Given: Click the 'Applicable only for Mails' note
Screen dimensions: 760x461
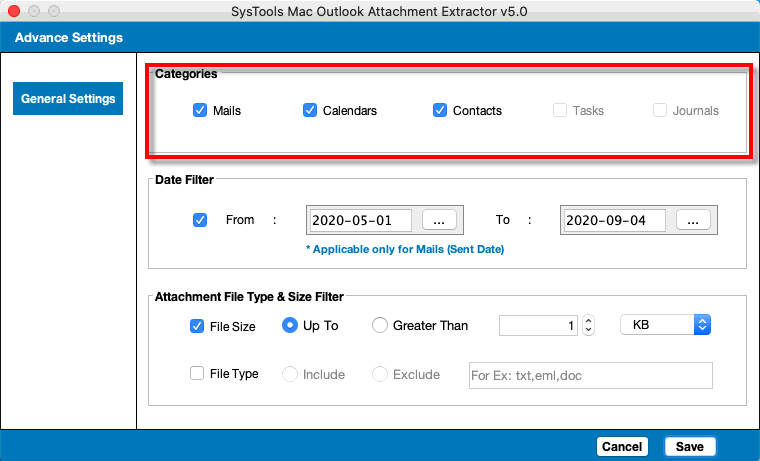Looking at the screenshot, I should point(405,249).
